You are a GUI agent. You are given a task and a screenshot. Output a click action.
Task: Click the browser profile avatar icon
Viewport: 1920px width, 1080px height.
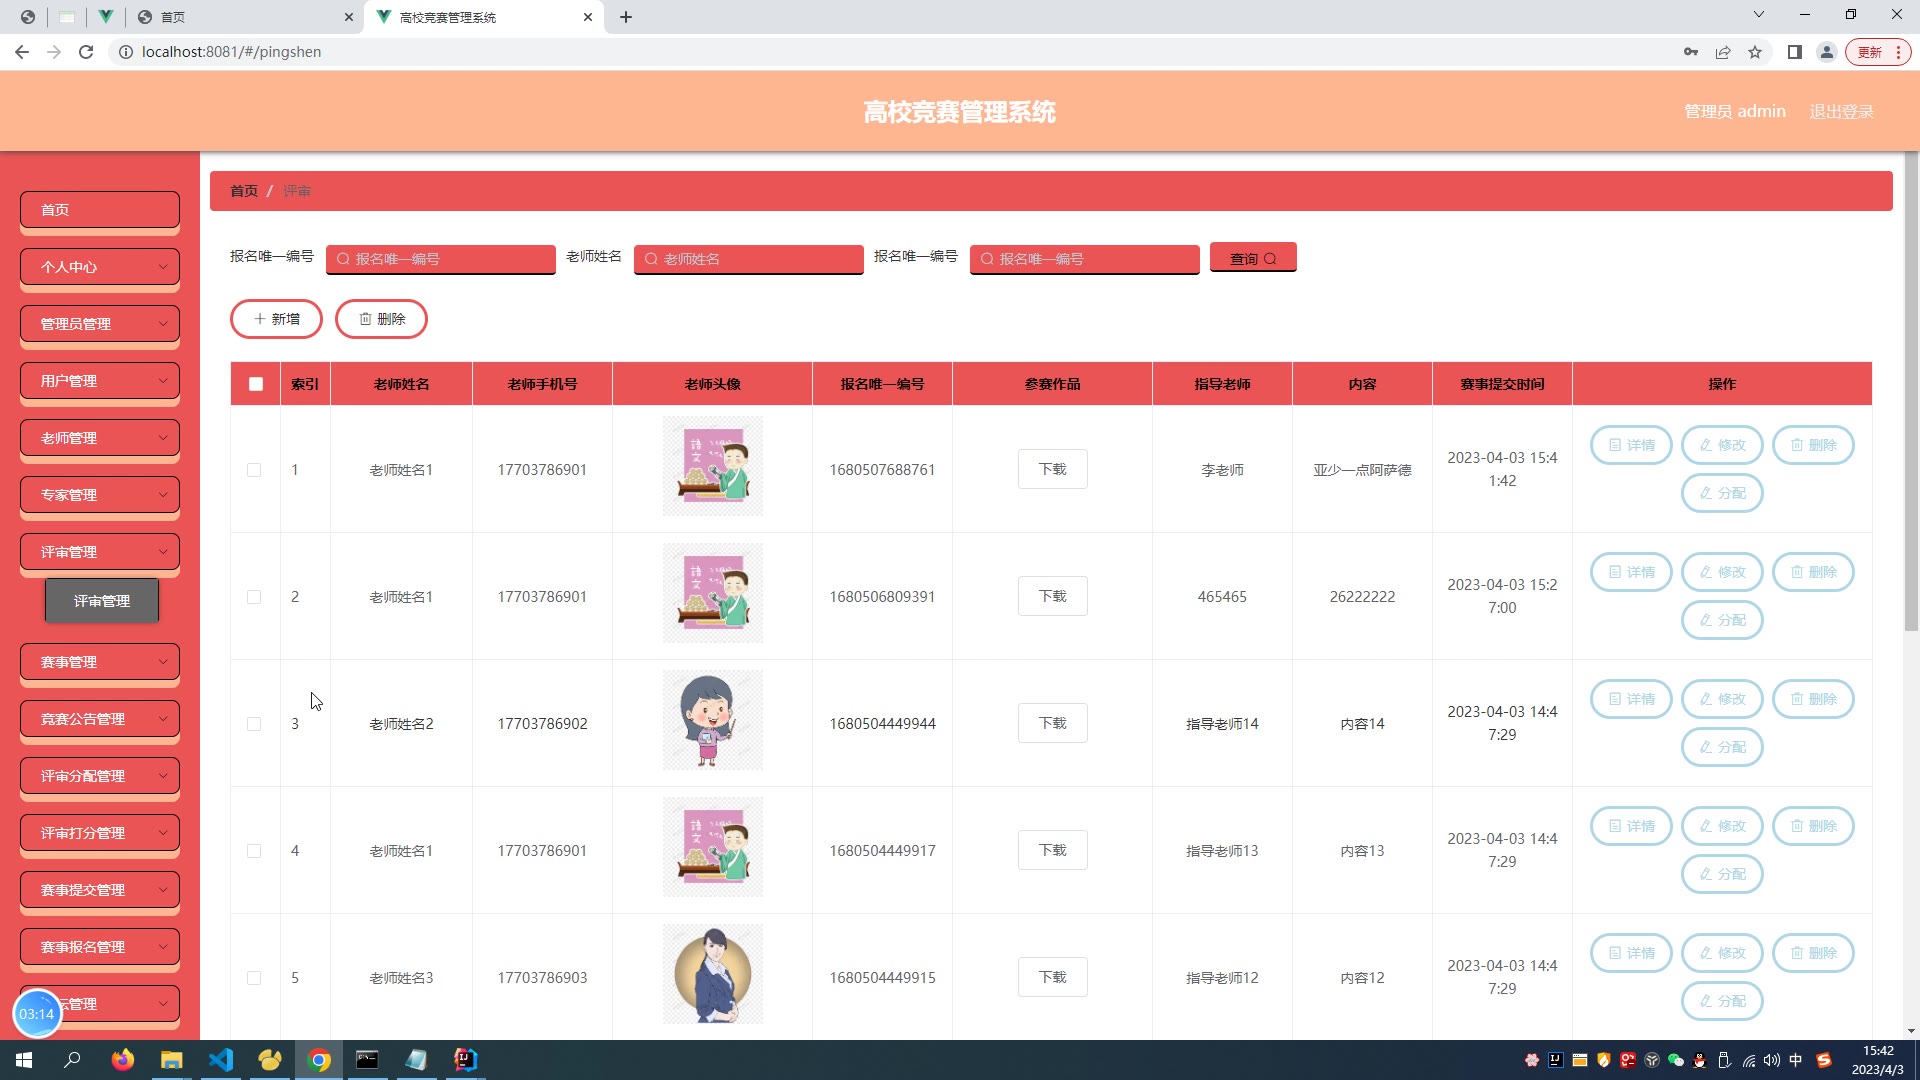pos(1826,52)
